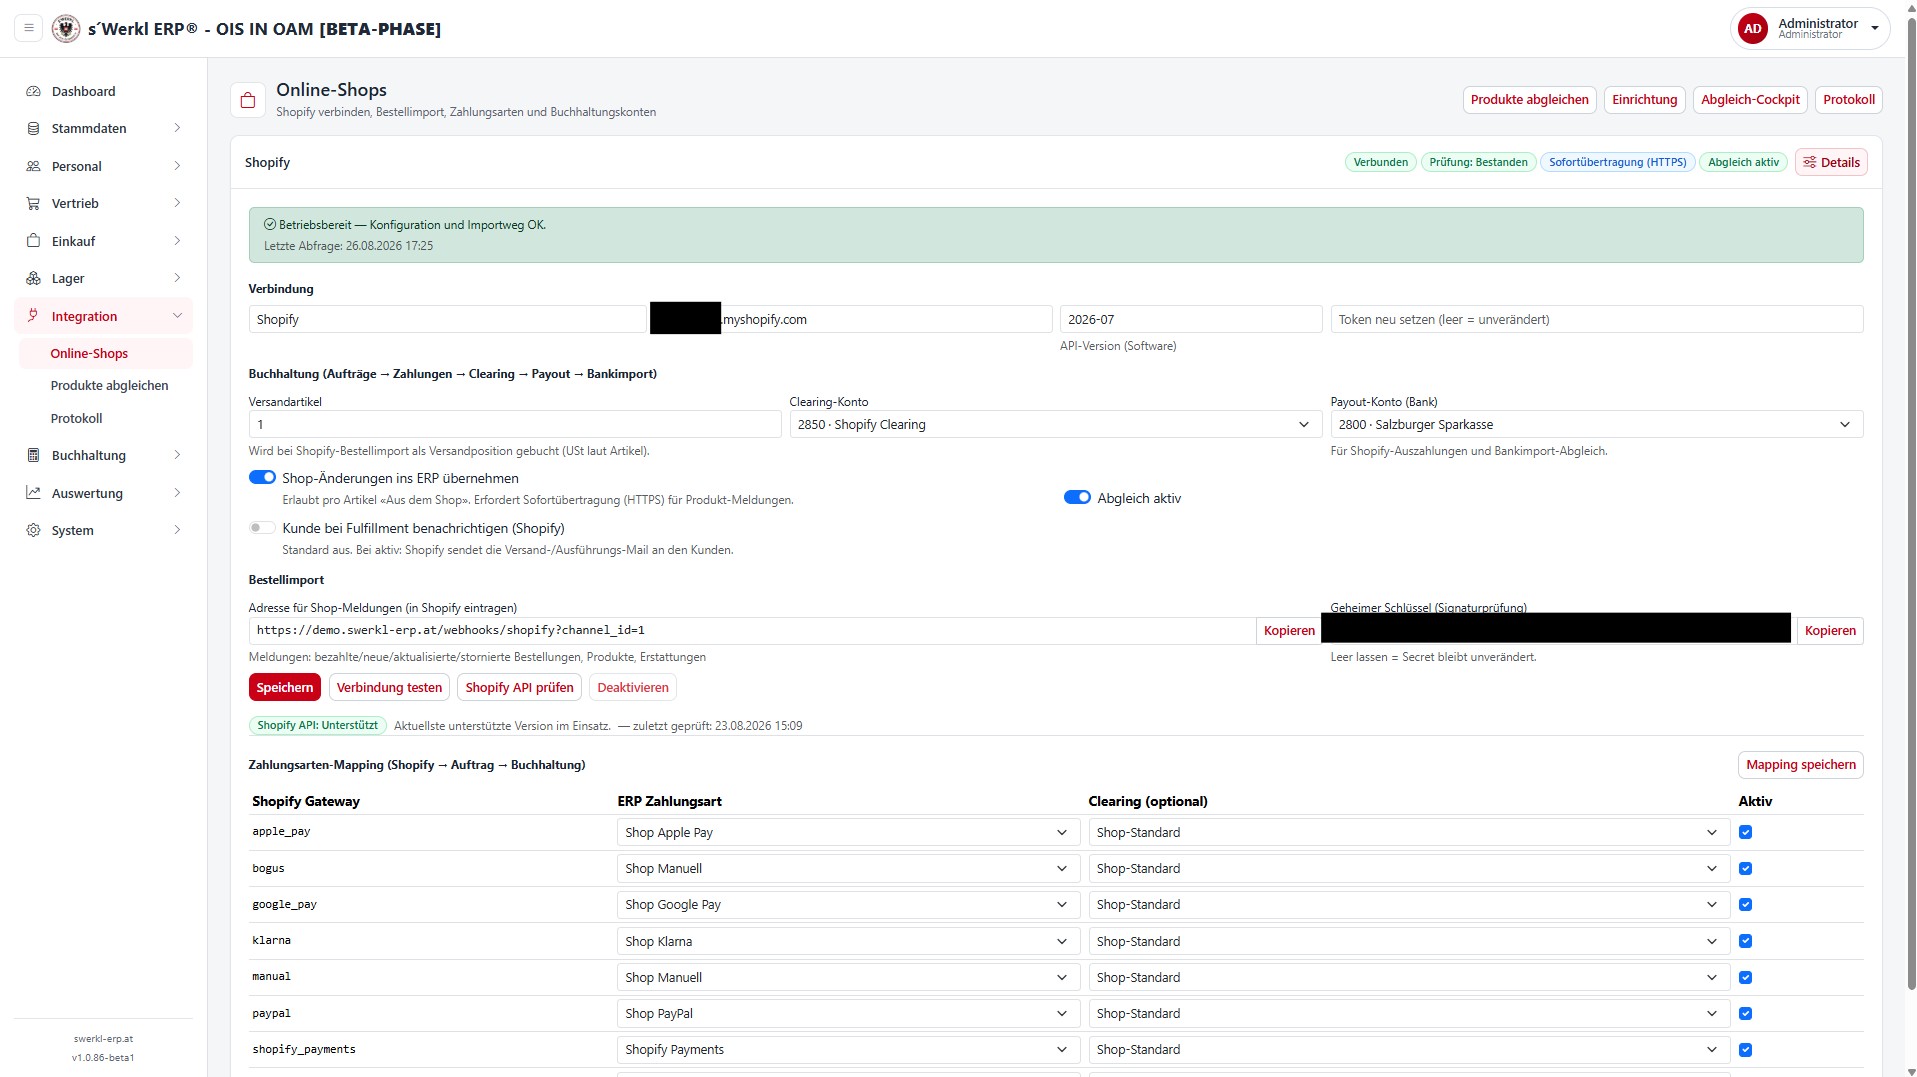This screenshot has height=1077, width=1917.
Task: Open the Vertrieb menu item
Action: tap(103, 203)
